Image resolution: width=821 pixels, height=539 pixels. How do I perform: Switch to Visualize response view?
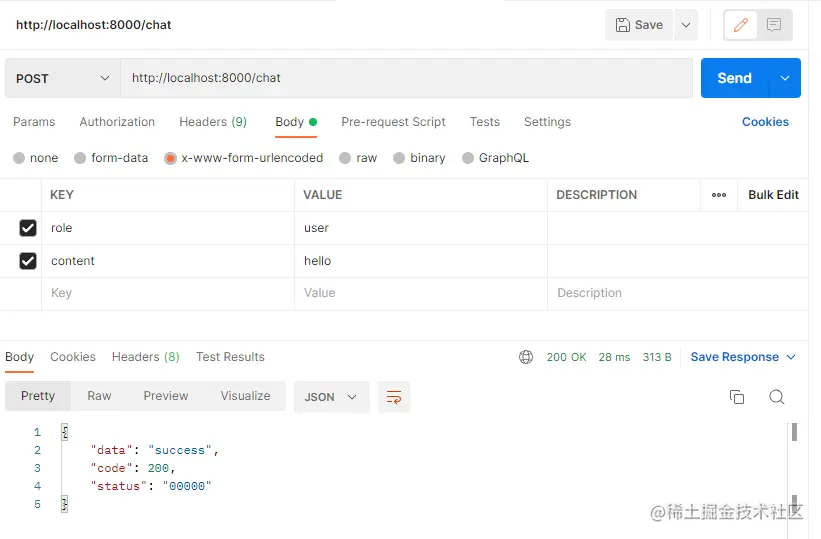(245, 396)
